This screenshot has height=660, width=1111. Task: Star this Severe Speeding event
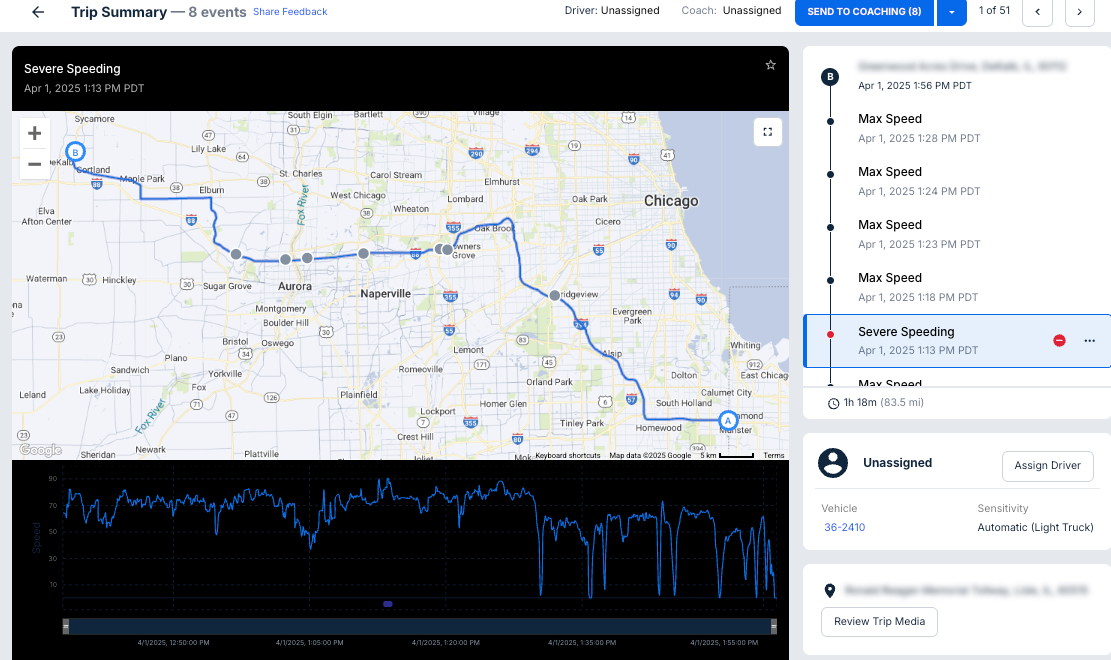coord(770,65)
